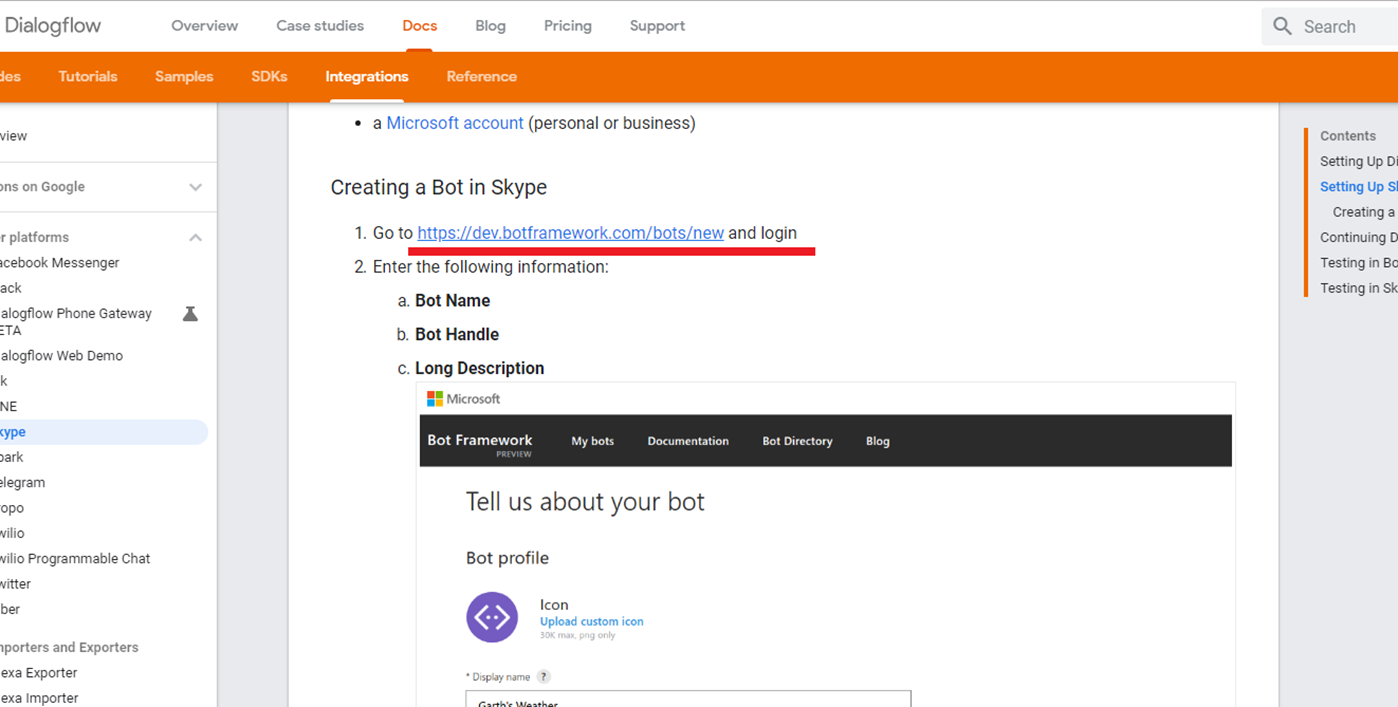The height and width of the screenshot is (707, 1398).
Task: Open the Reference tab
Action: [x=481, y=77]
